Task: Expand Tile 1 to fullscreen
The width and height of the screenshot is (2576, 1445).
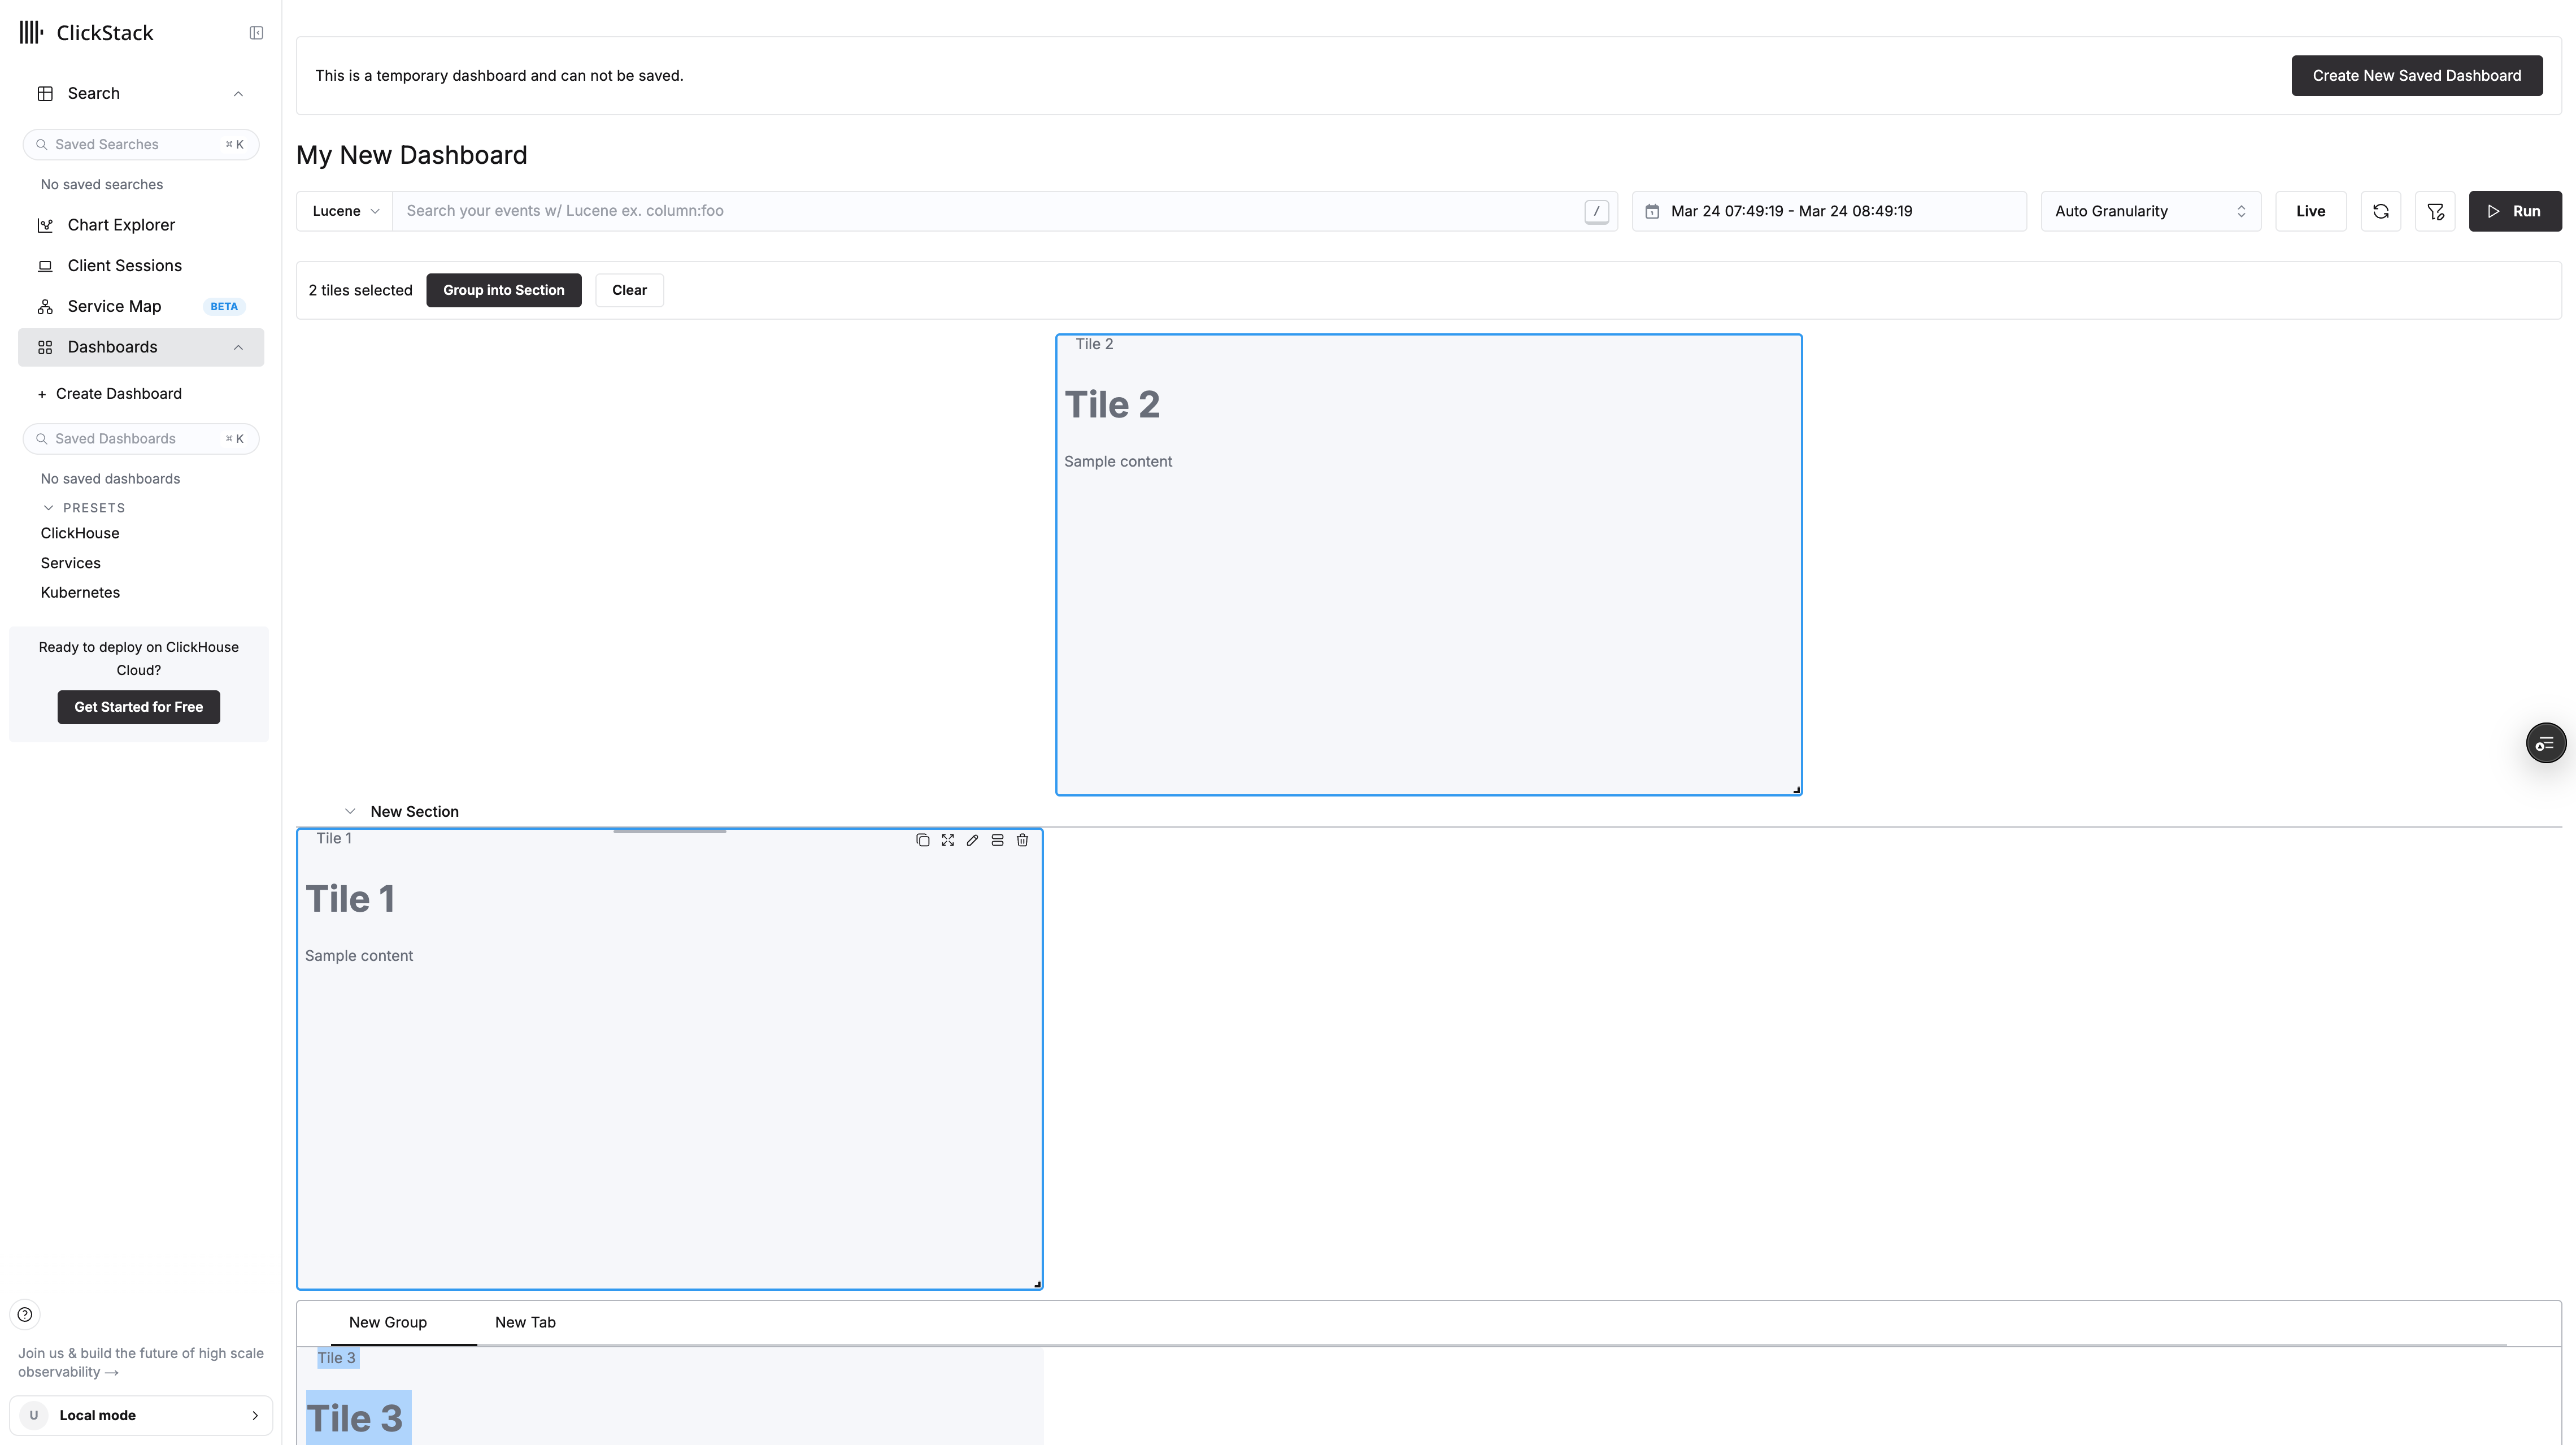Action: coord(947,840)
